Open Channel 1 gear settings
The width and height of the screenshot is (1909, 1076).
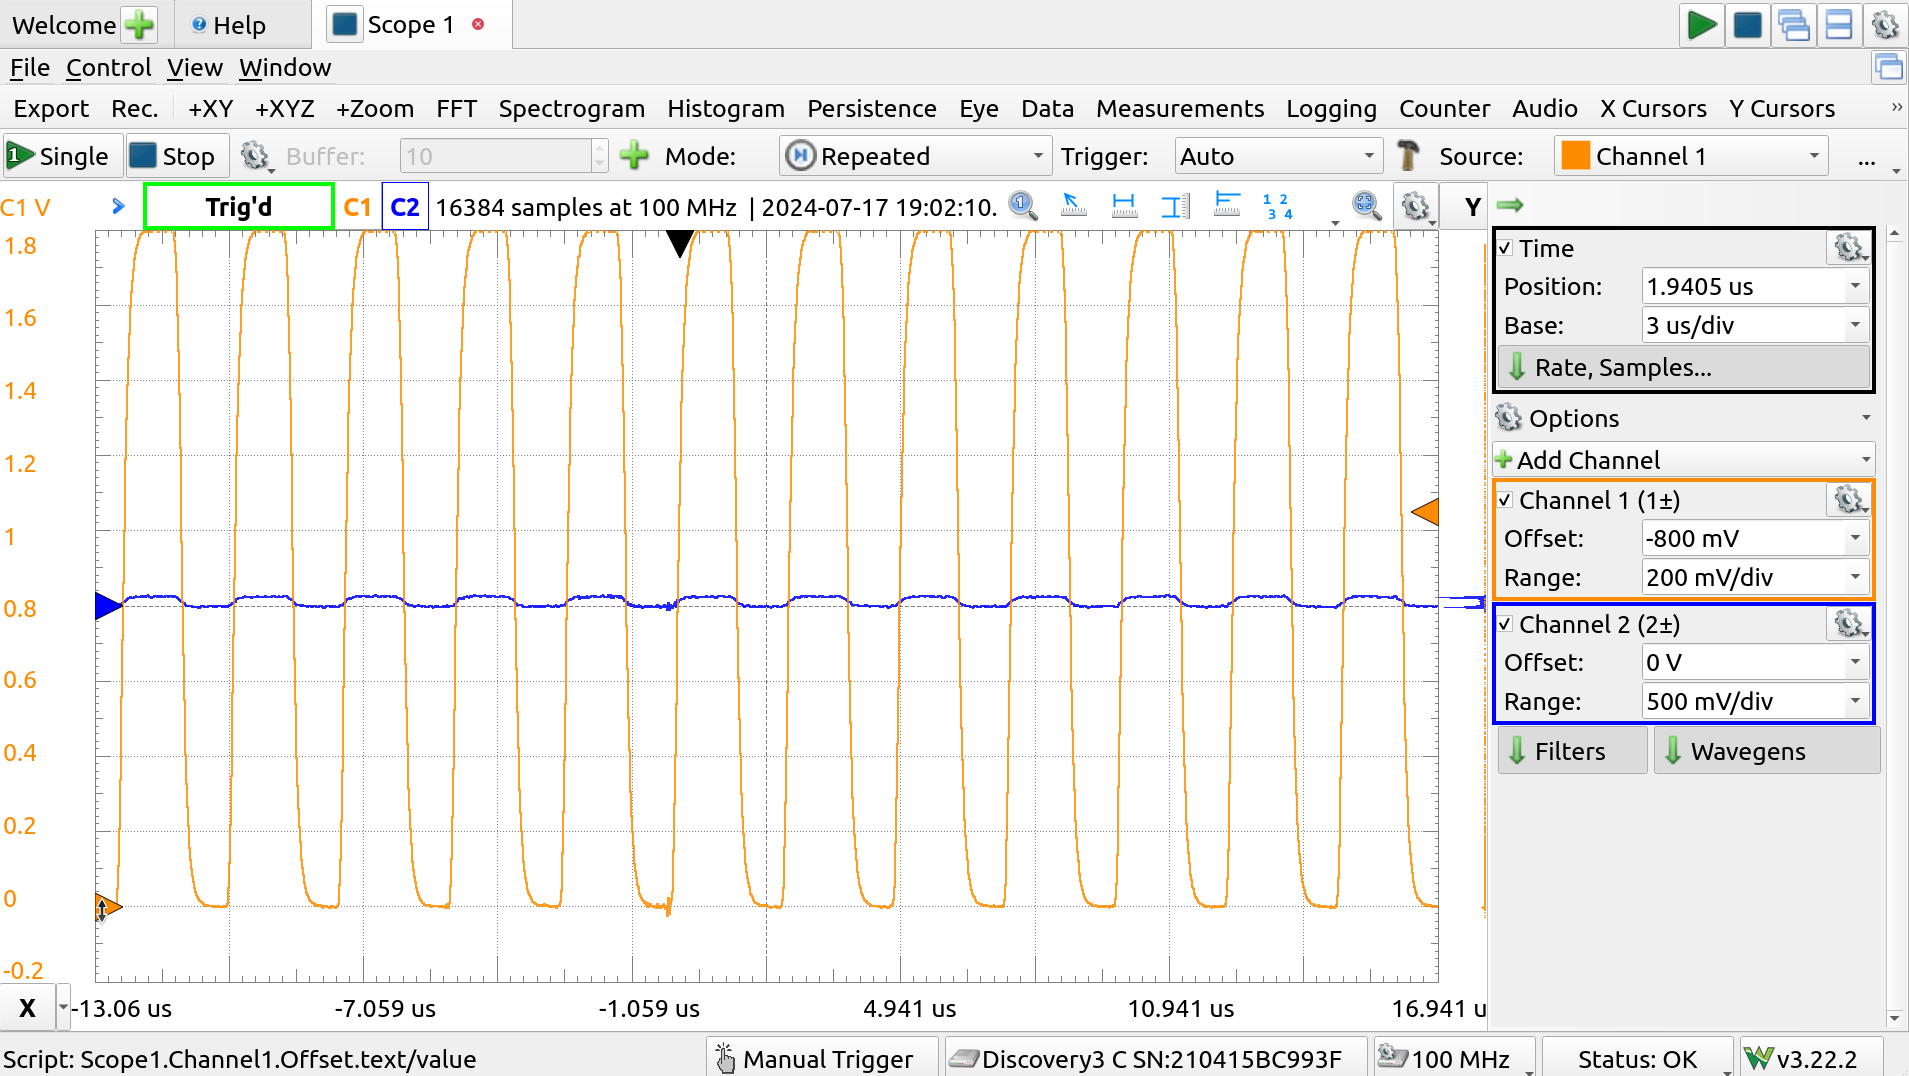click(1848, 500)
